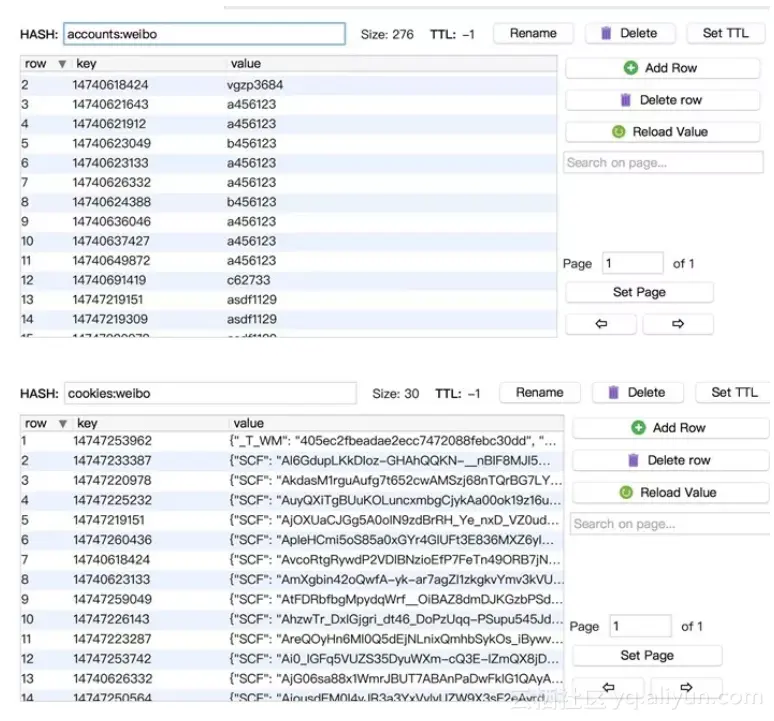Select value c62733 in accounts table

click(x=248, y=280)
